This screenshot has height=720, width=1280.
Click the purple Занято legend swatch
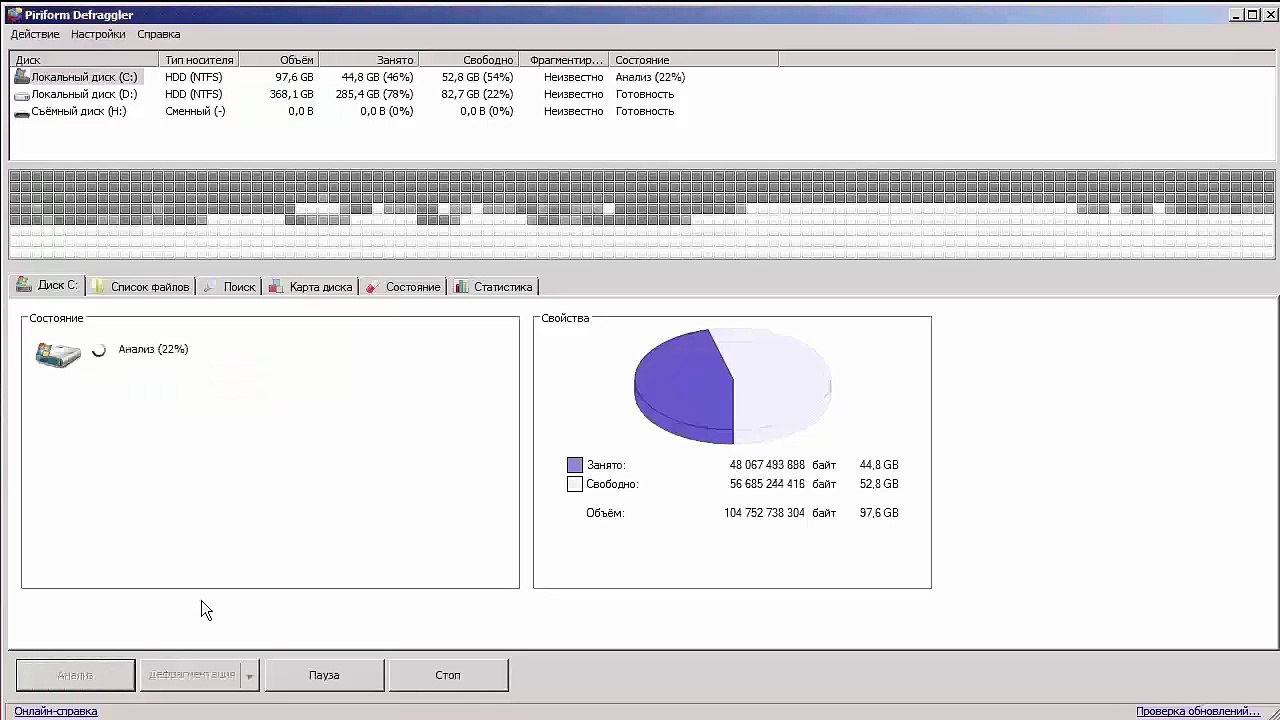point(575,465)
